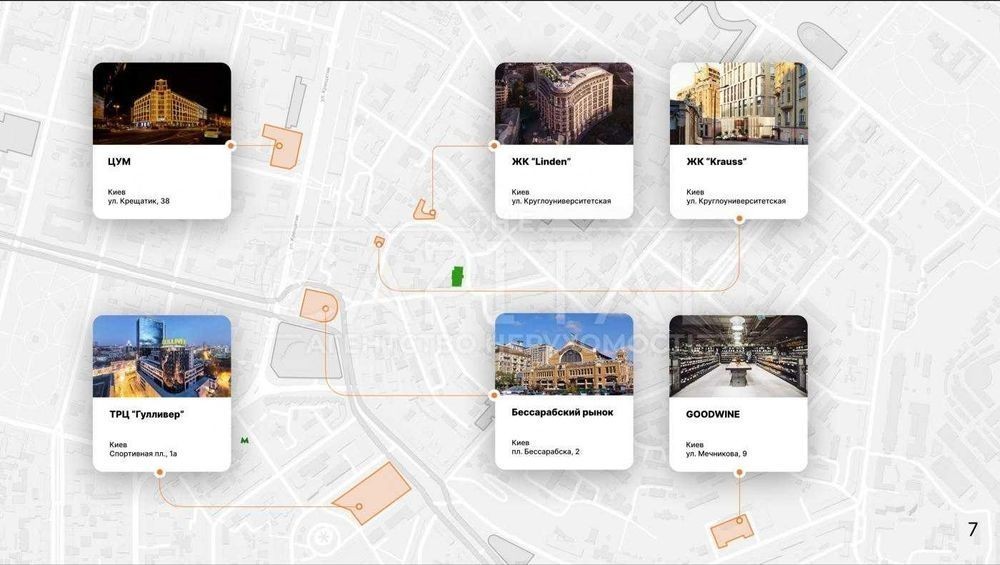Open the Бессарабский рынок photo
Image resolution: width=1000 pixels, height=565 pixels.
564,354
